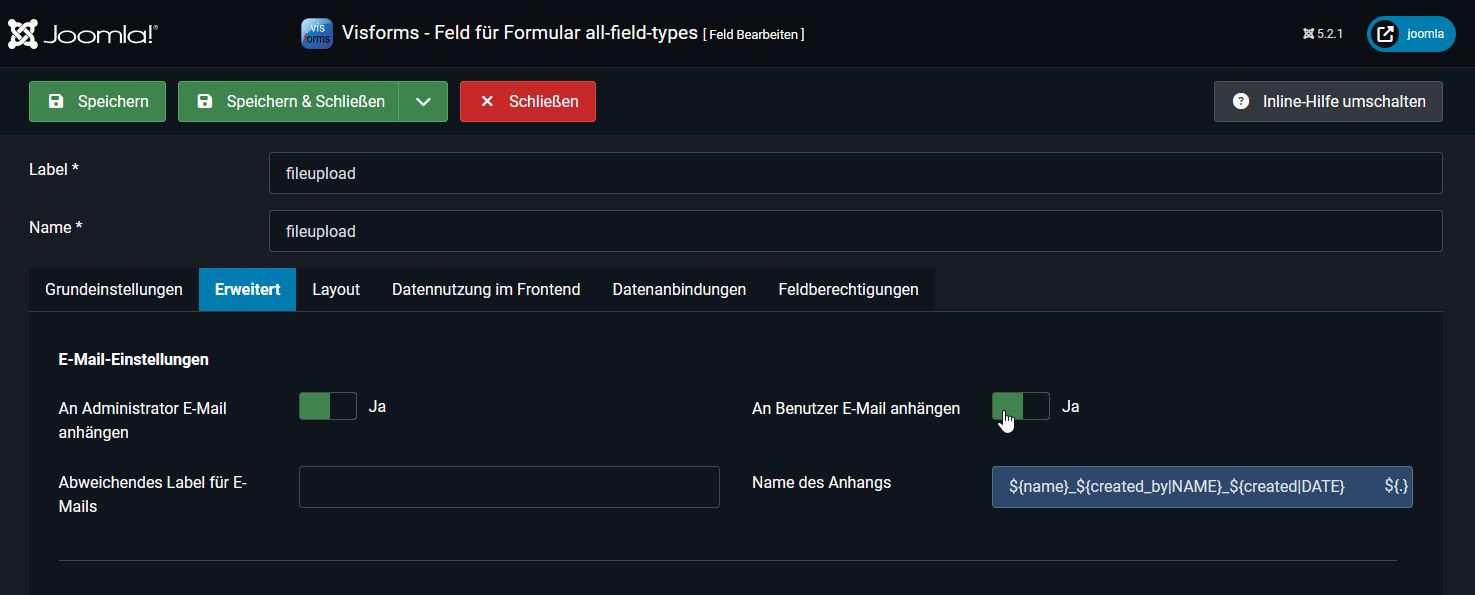Select the Datenanbindungen tab
Screen dimensions: 1475x595
pos(679,289)
